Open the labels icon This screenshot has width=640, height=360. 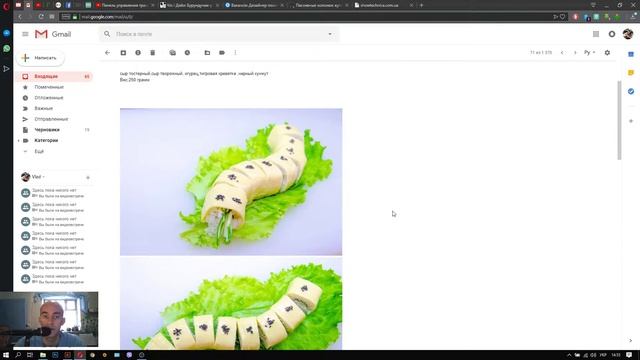222,52
